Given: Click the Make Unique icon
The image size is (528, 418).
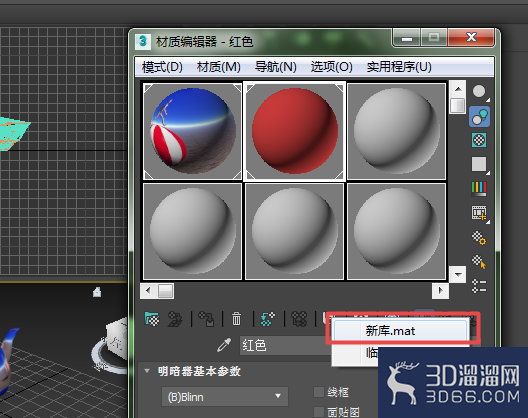Looking at the screenshot, I should [299, 318].
